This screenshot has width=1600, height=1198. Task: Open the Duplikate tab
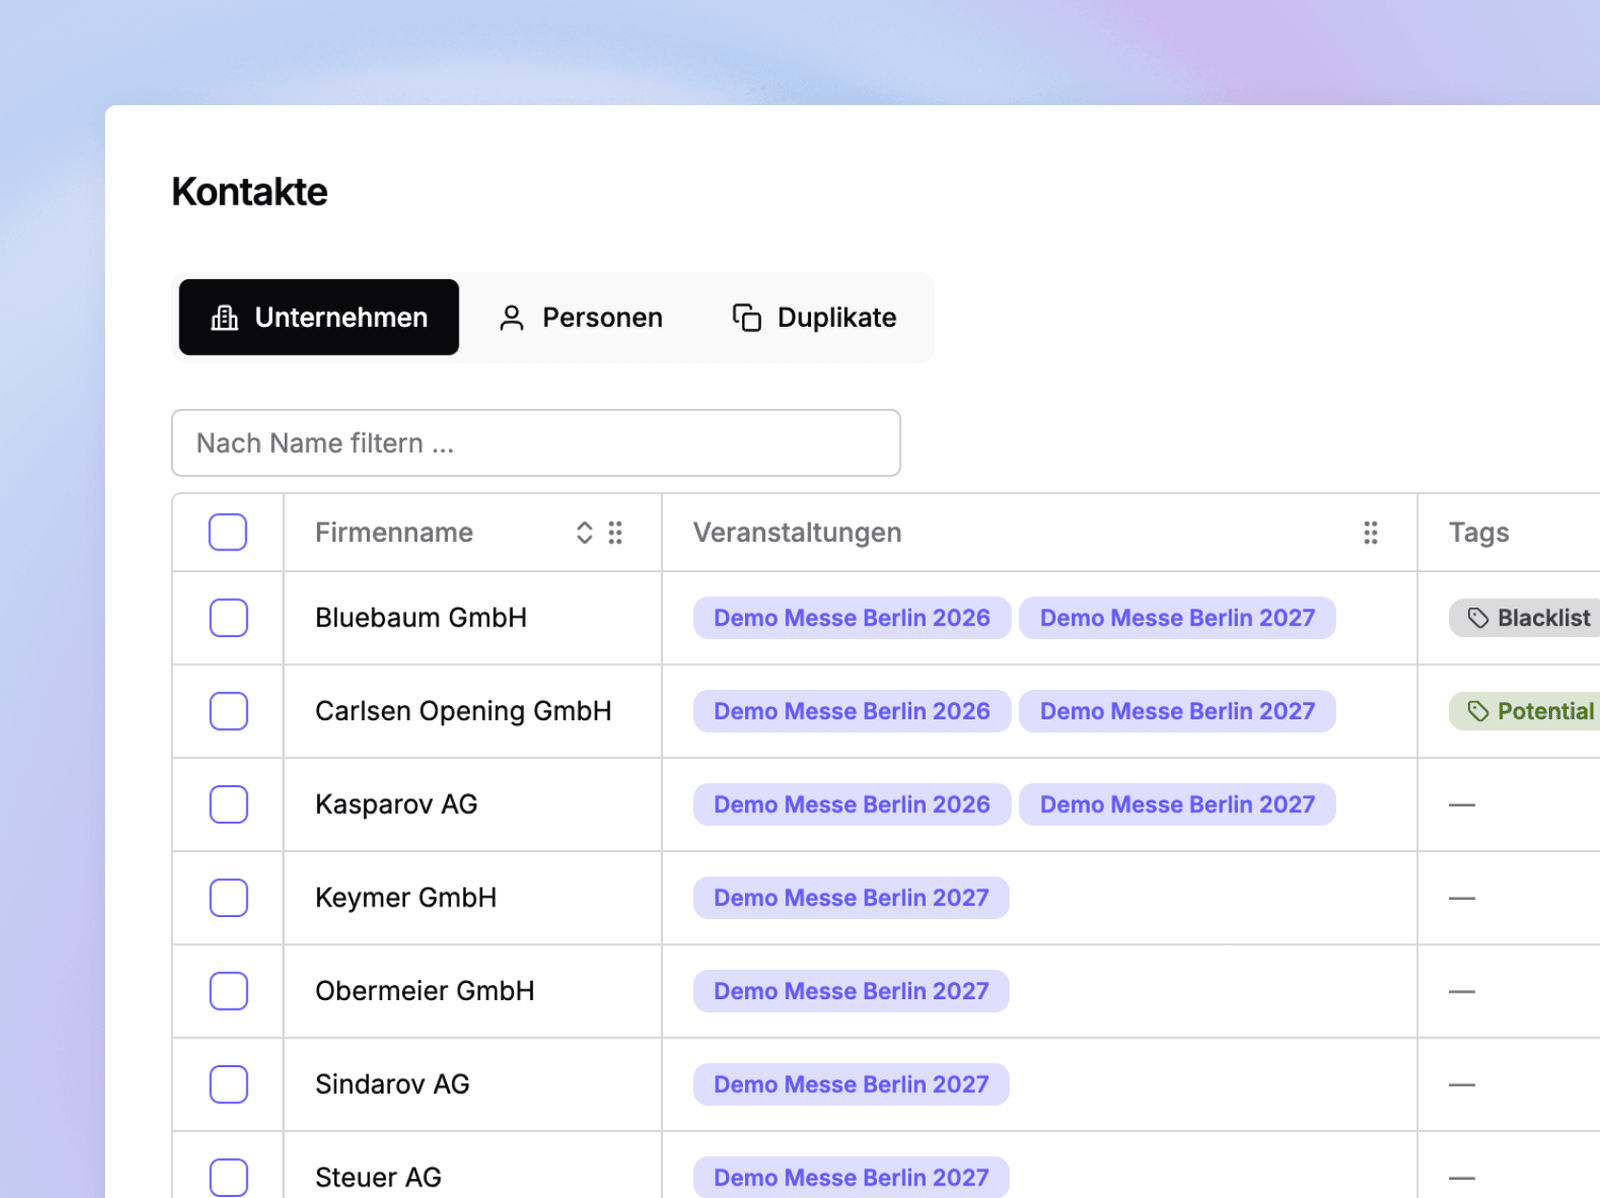[815, 317]
